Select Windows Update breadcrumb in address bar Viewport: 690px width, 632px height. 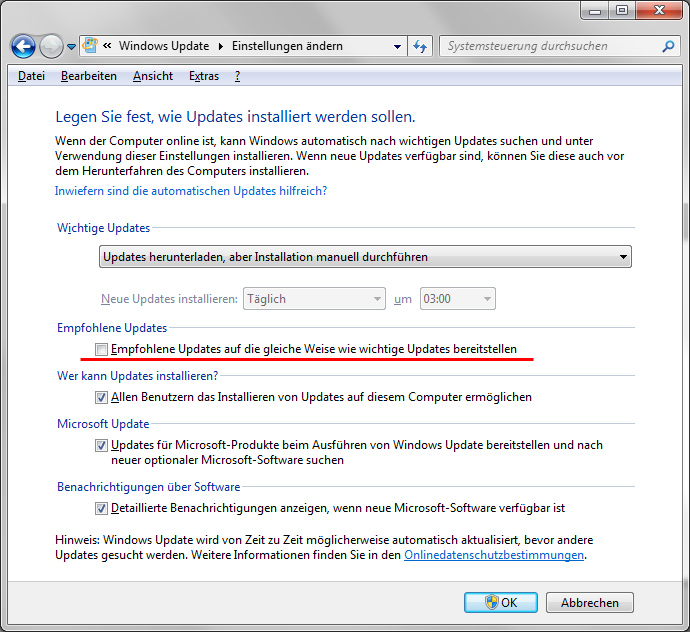point(164,46)
